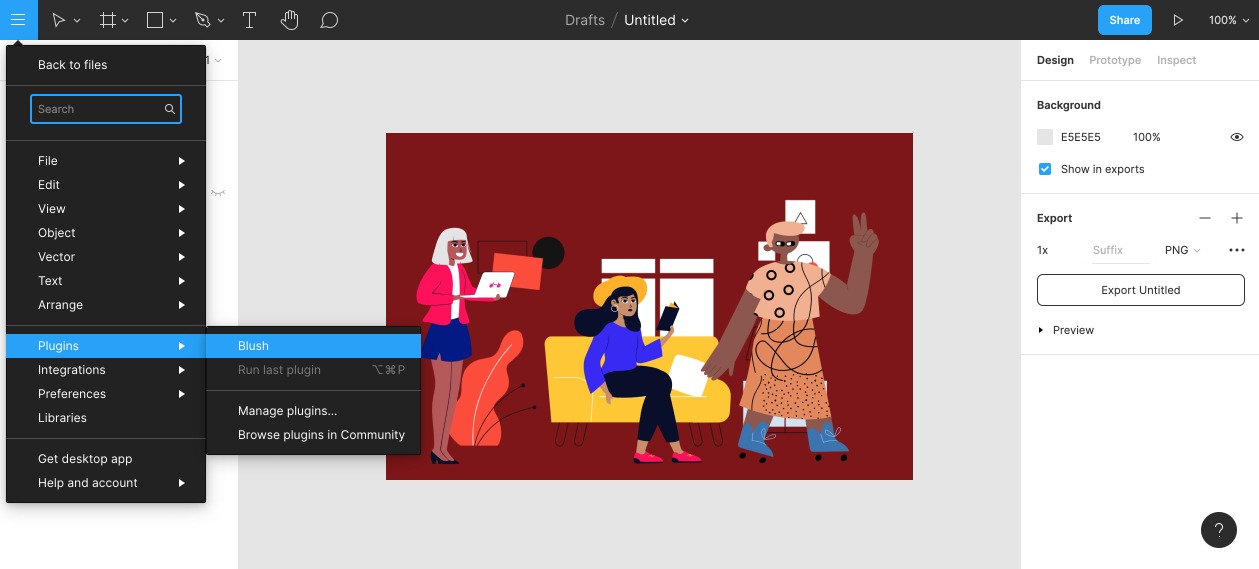
Task: Click the E5E5E5 background color swatch
Action: (x=1045, y=137)
